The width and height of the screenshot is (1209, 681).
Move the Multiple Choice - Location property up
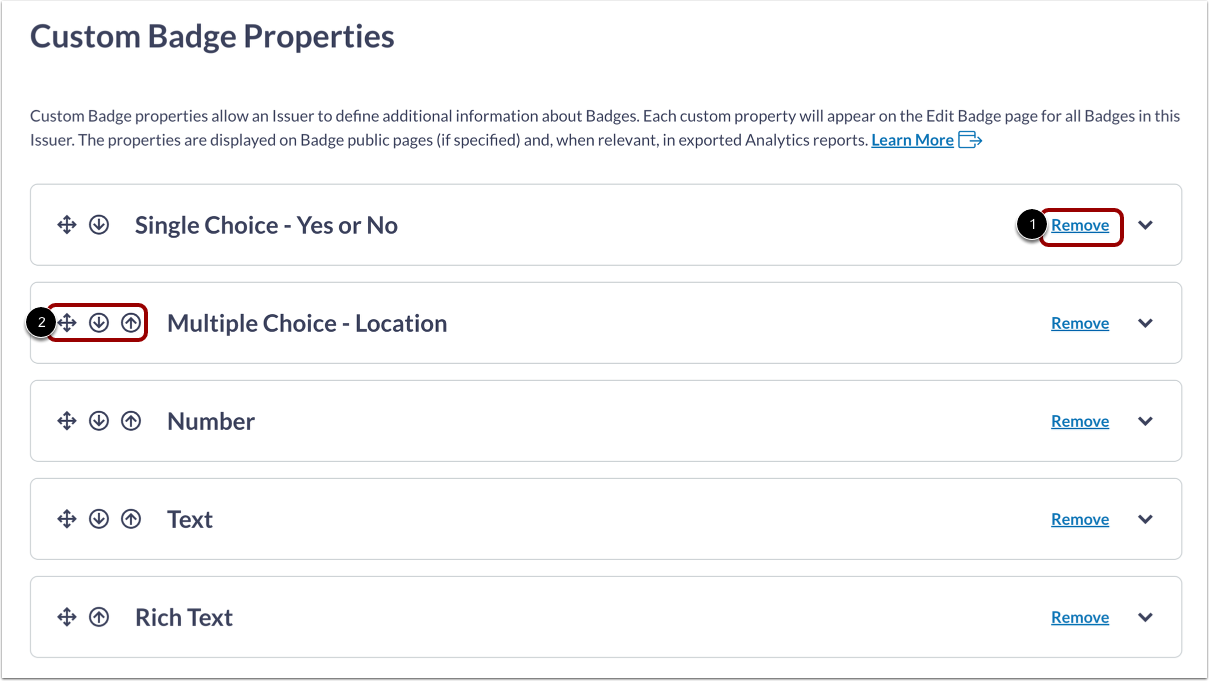[x=131, y=322]
